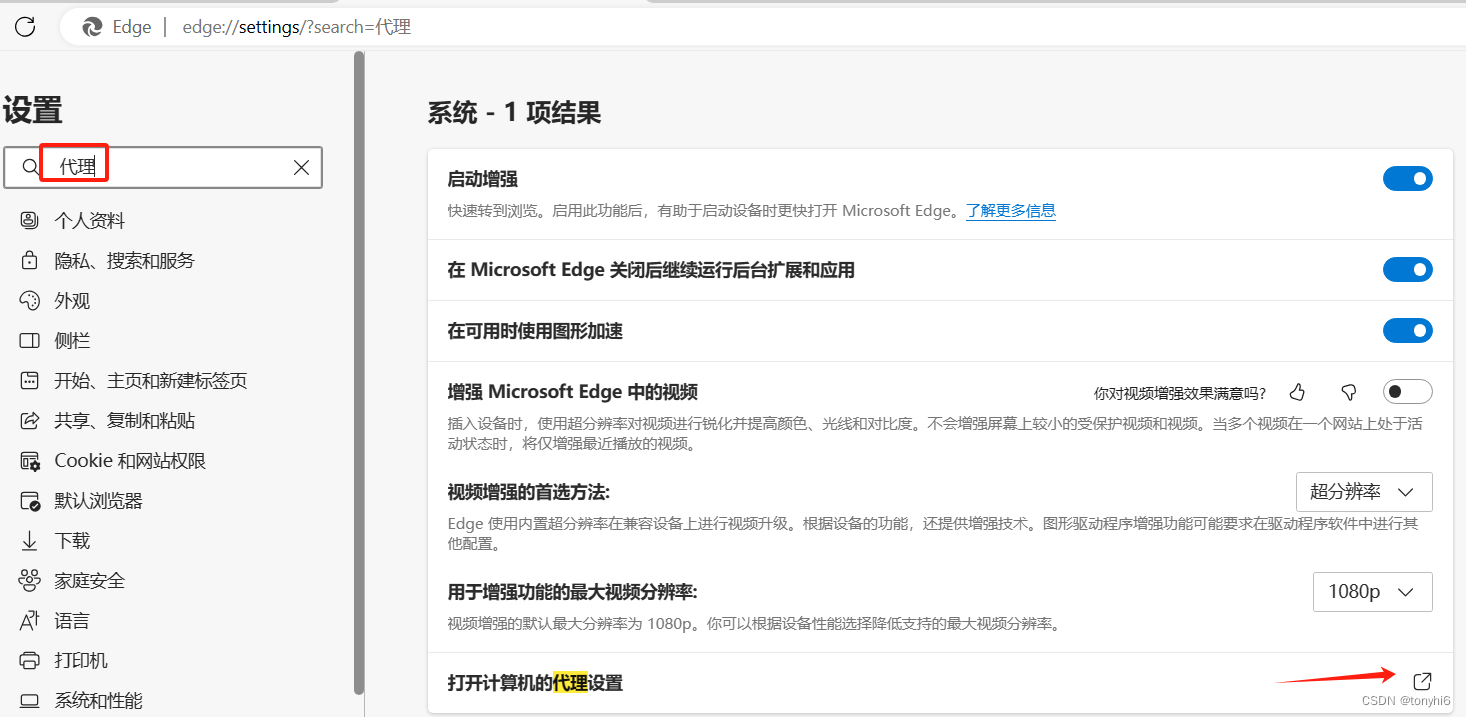Click the 默认浏览器 icon
The width and height of the screenshot is (1466, 717).
point(30,500)
